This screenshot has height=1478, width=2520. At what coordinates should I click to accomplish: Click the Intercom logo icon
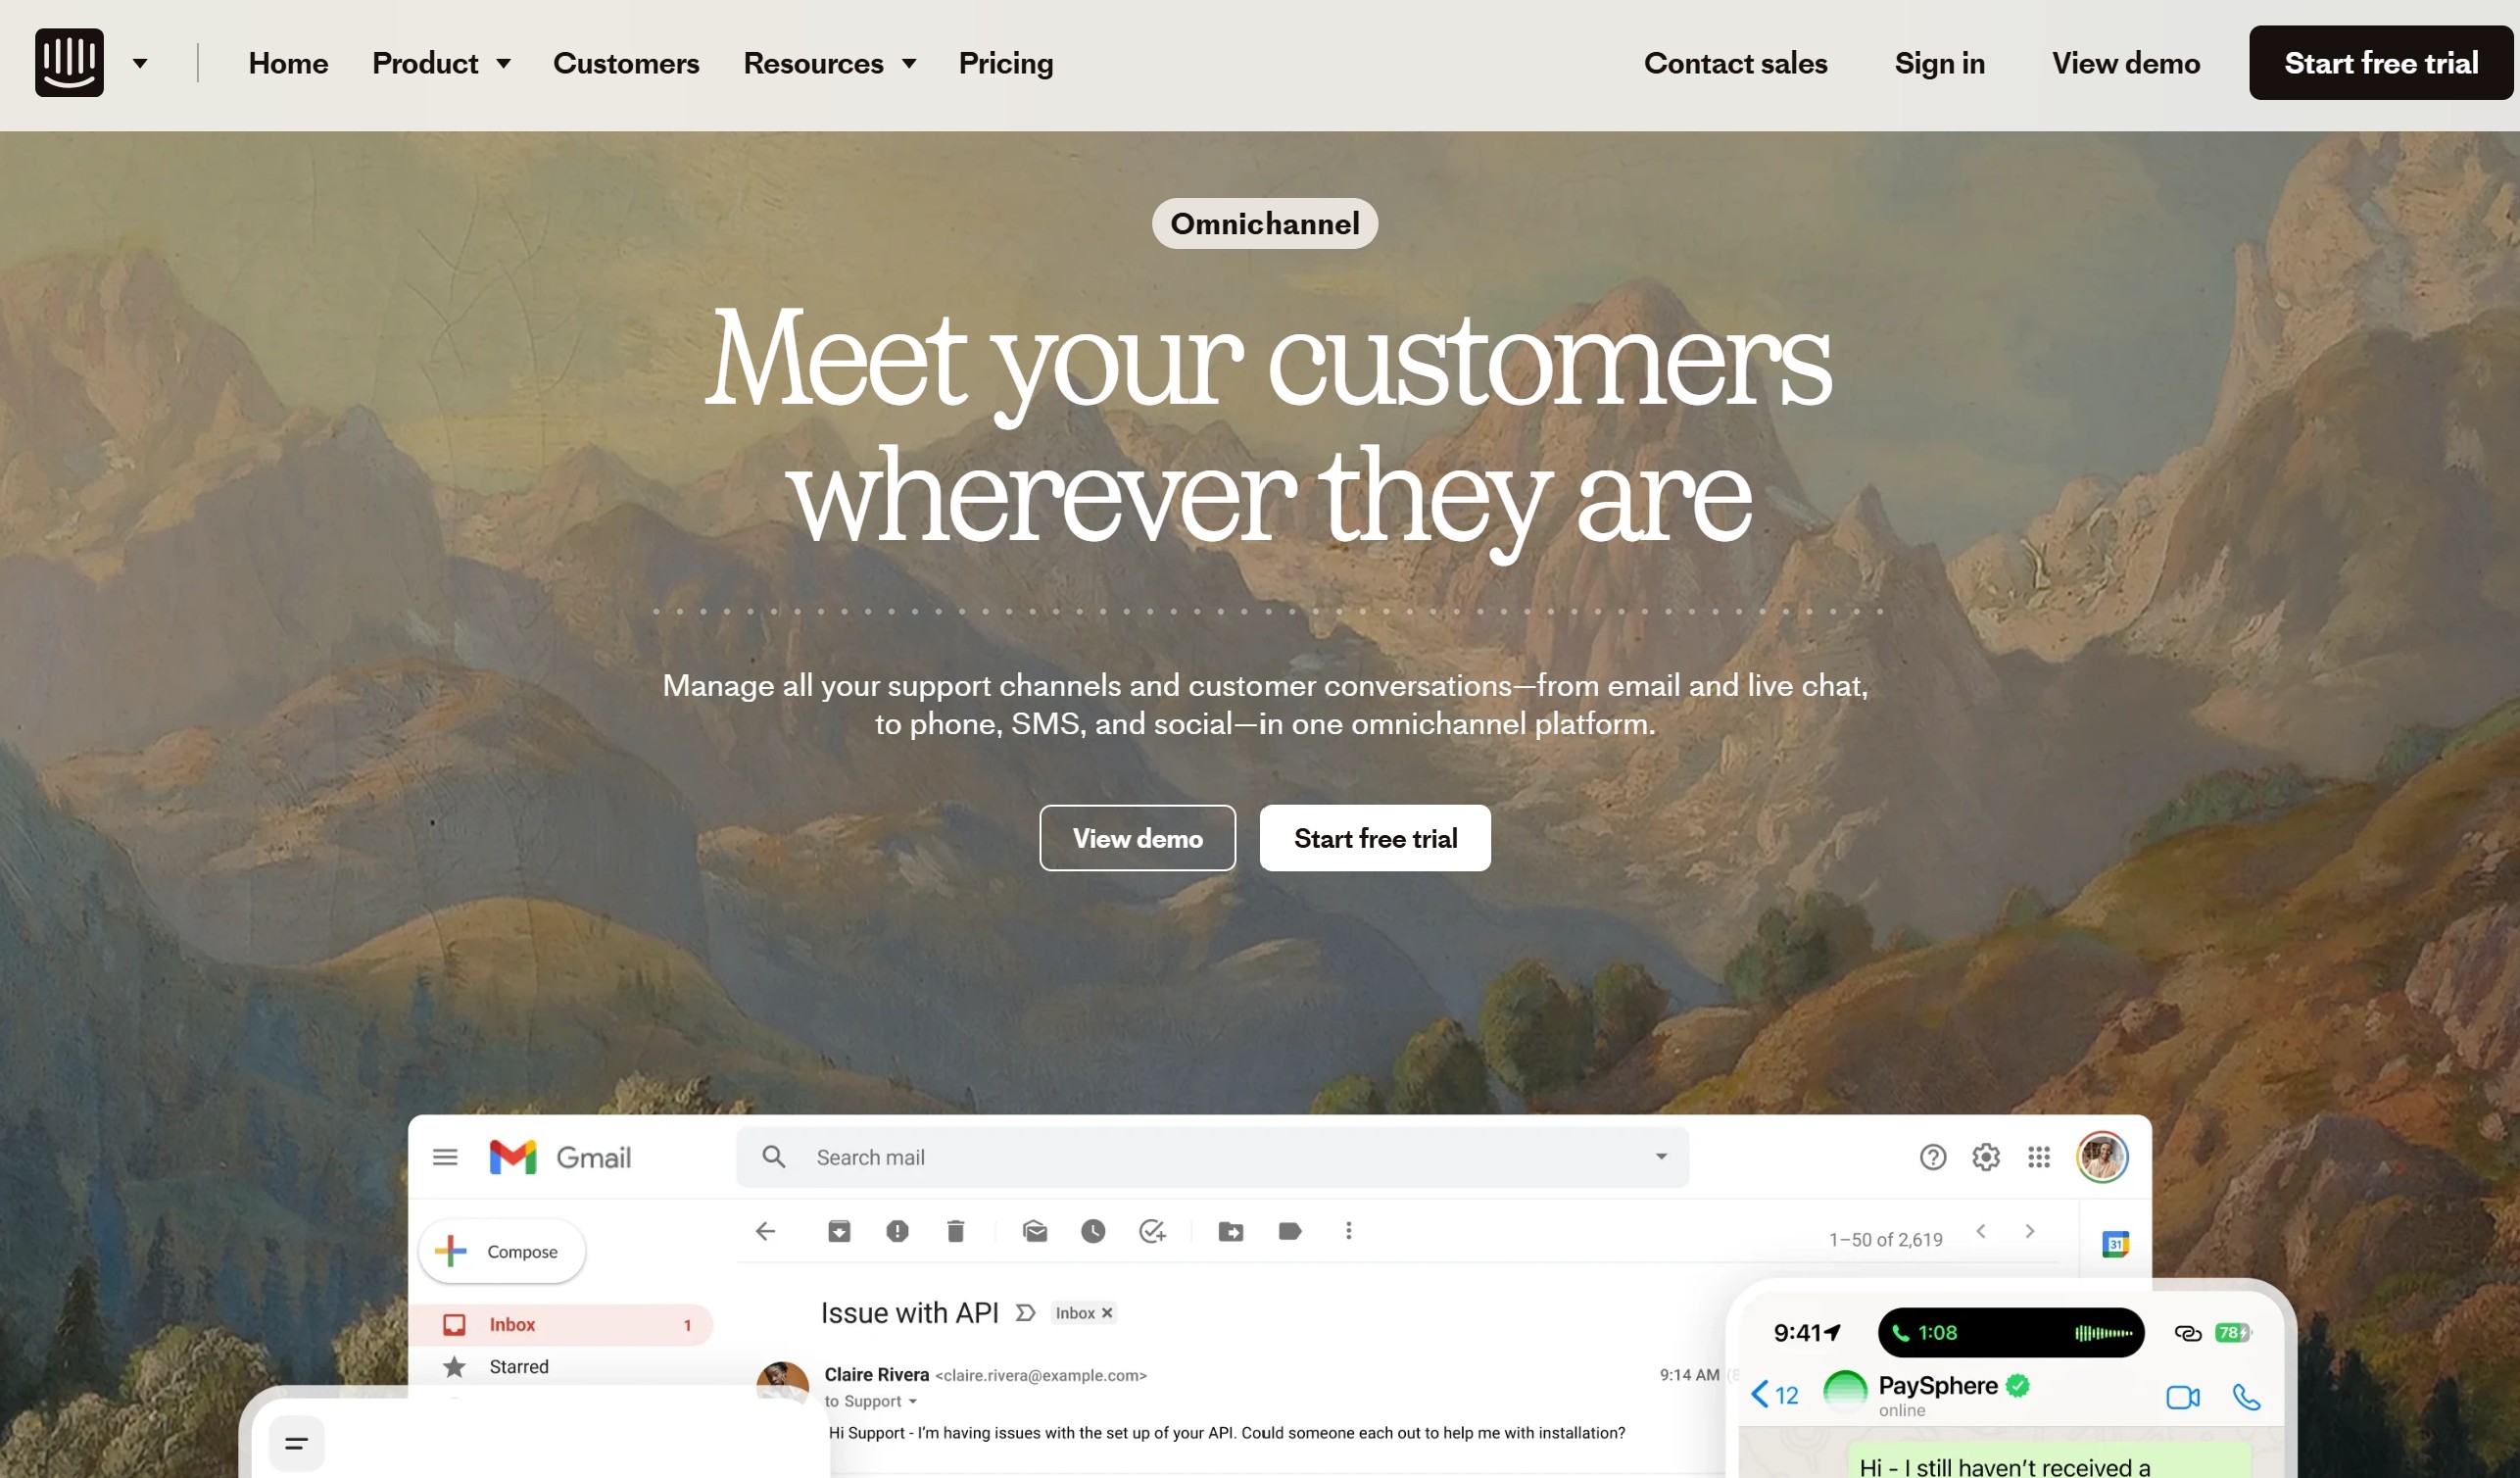[x=69, y=62]
